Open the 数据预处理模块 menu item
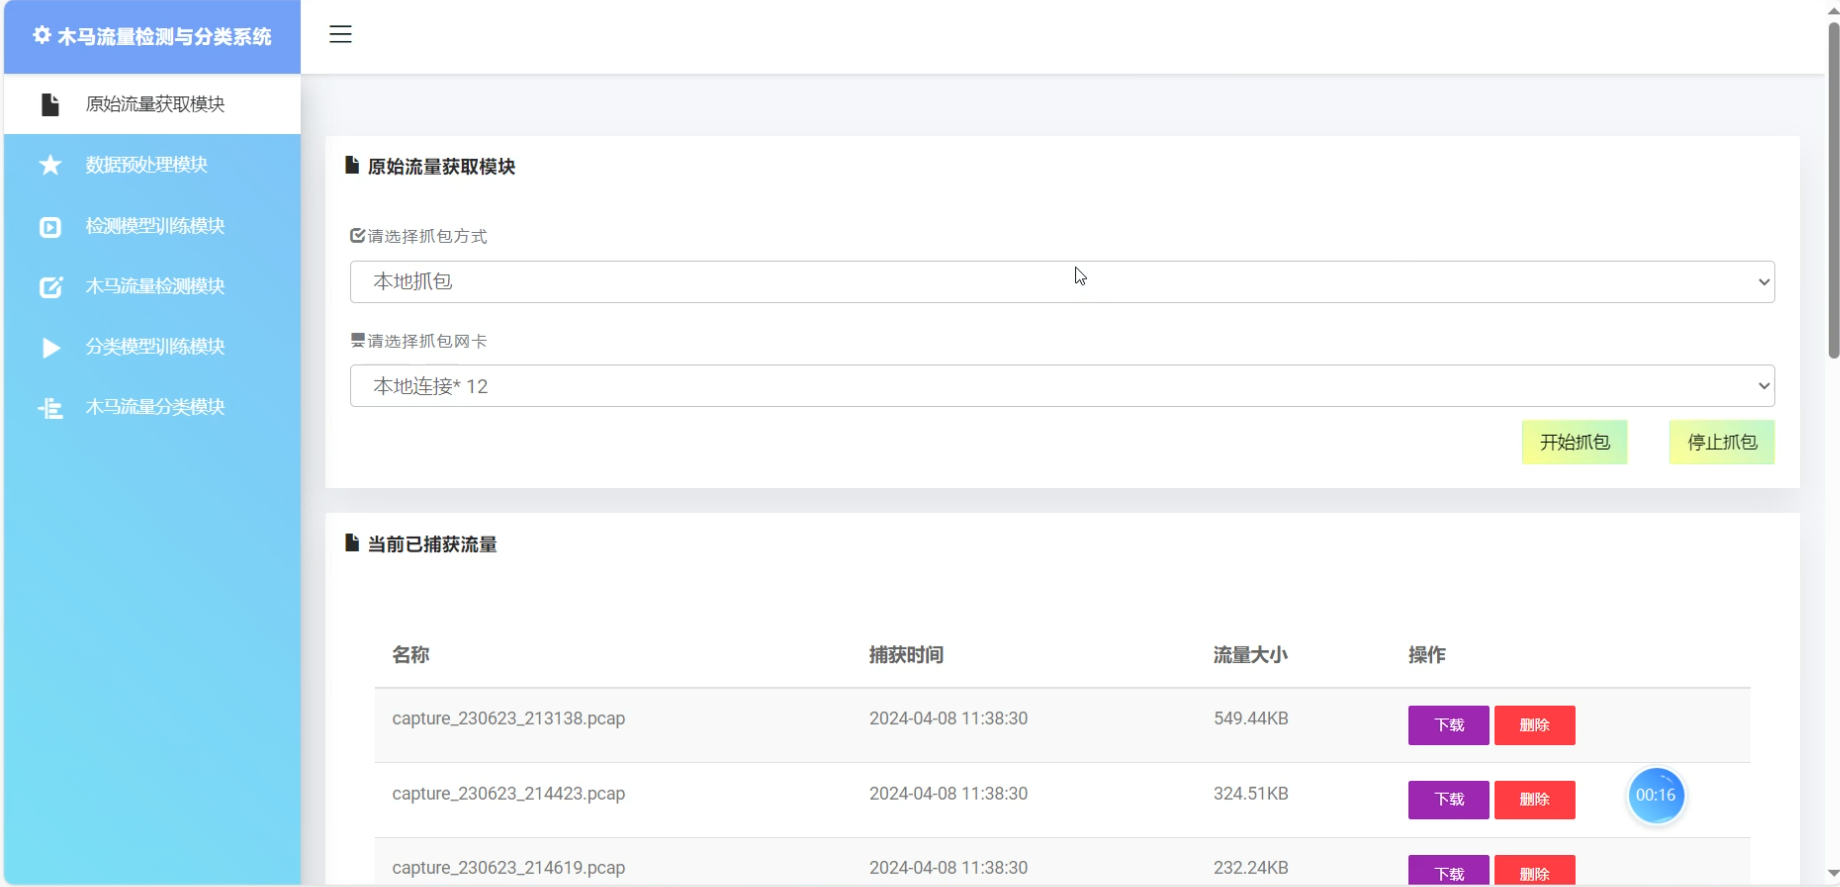The image size is (1840, 887). pos(147,165)
